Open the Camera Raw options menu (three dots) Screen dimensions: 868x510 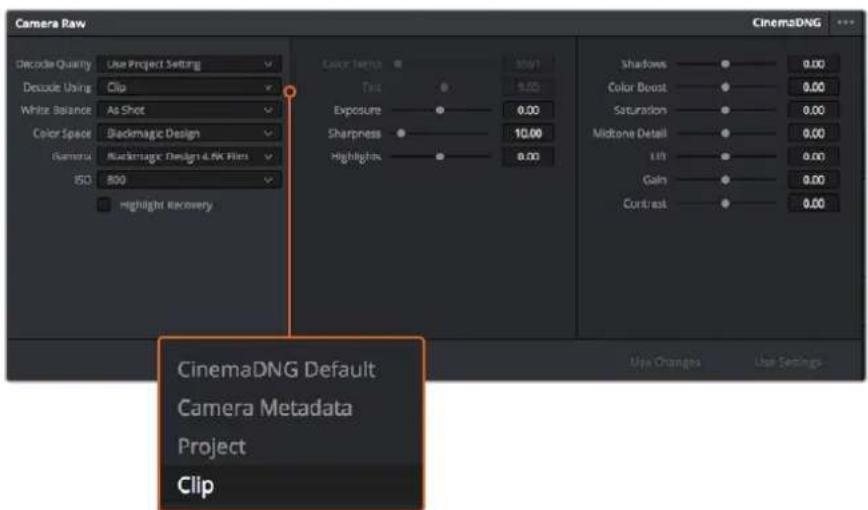[x=845, y=23]
